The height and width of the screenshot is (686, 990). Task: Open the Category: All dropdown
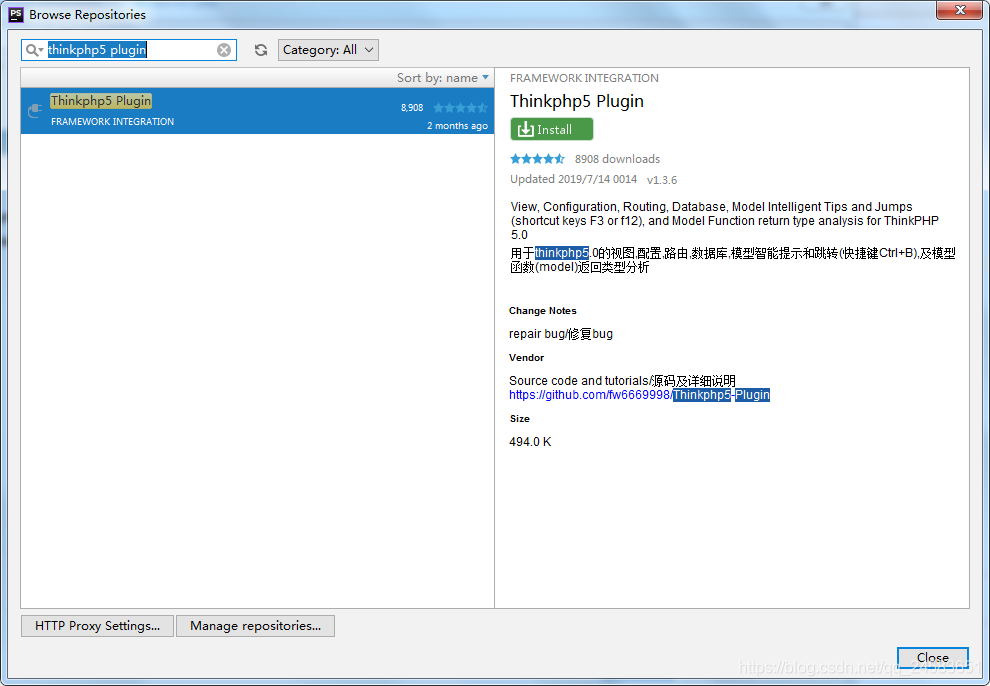click(x=328, y=50)
